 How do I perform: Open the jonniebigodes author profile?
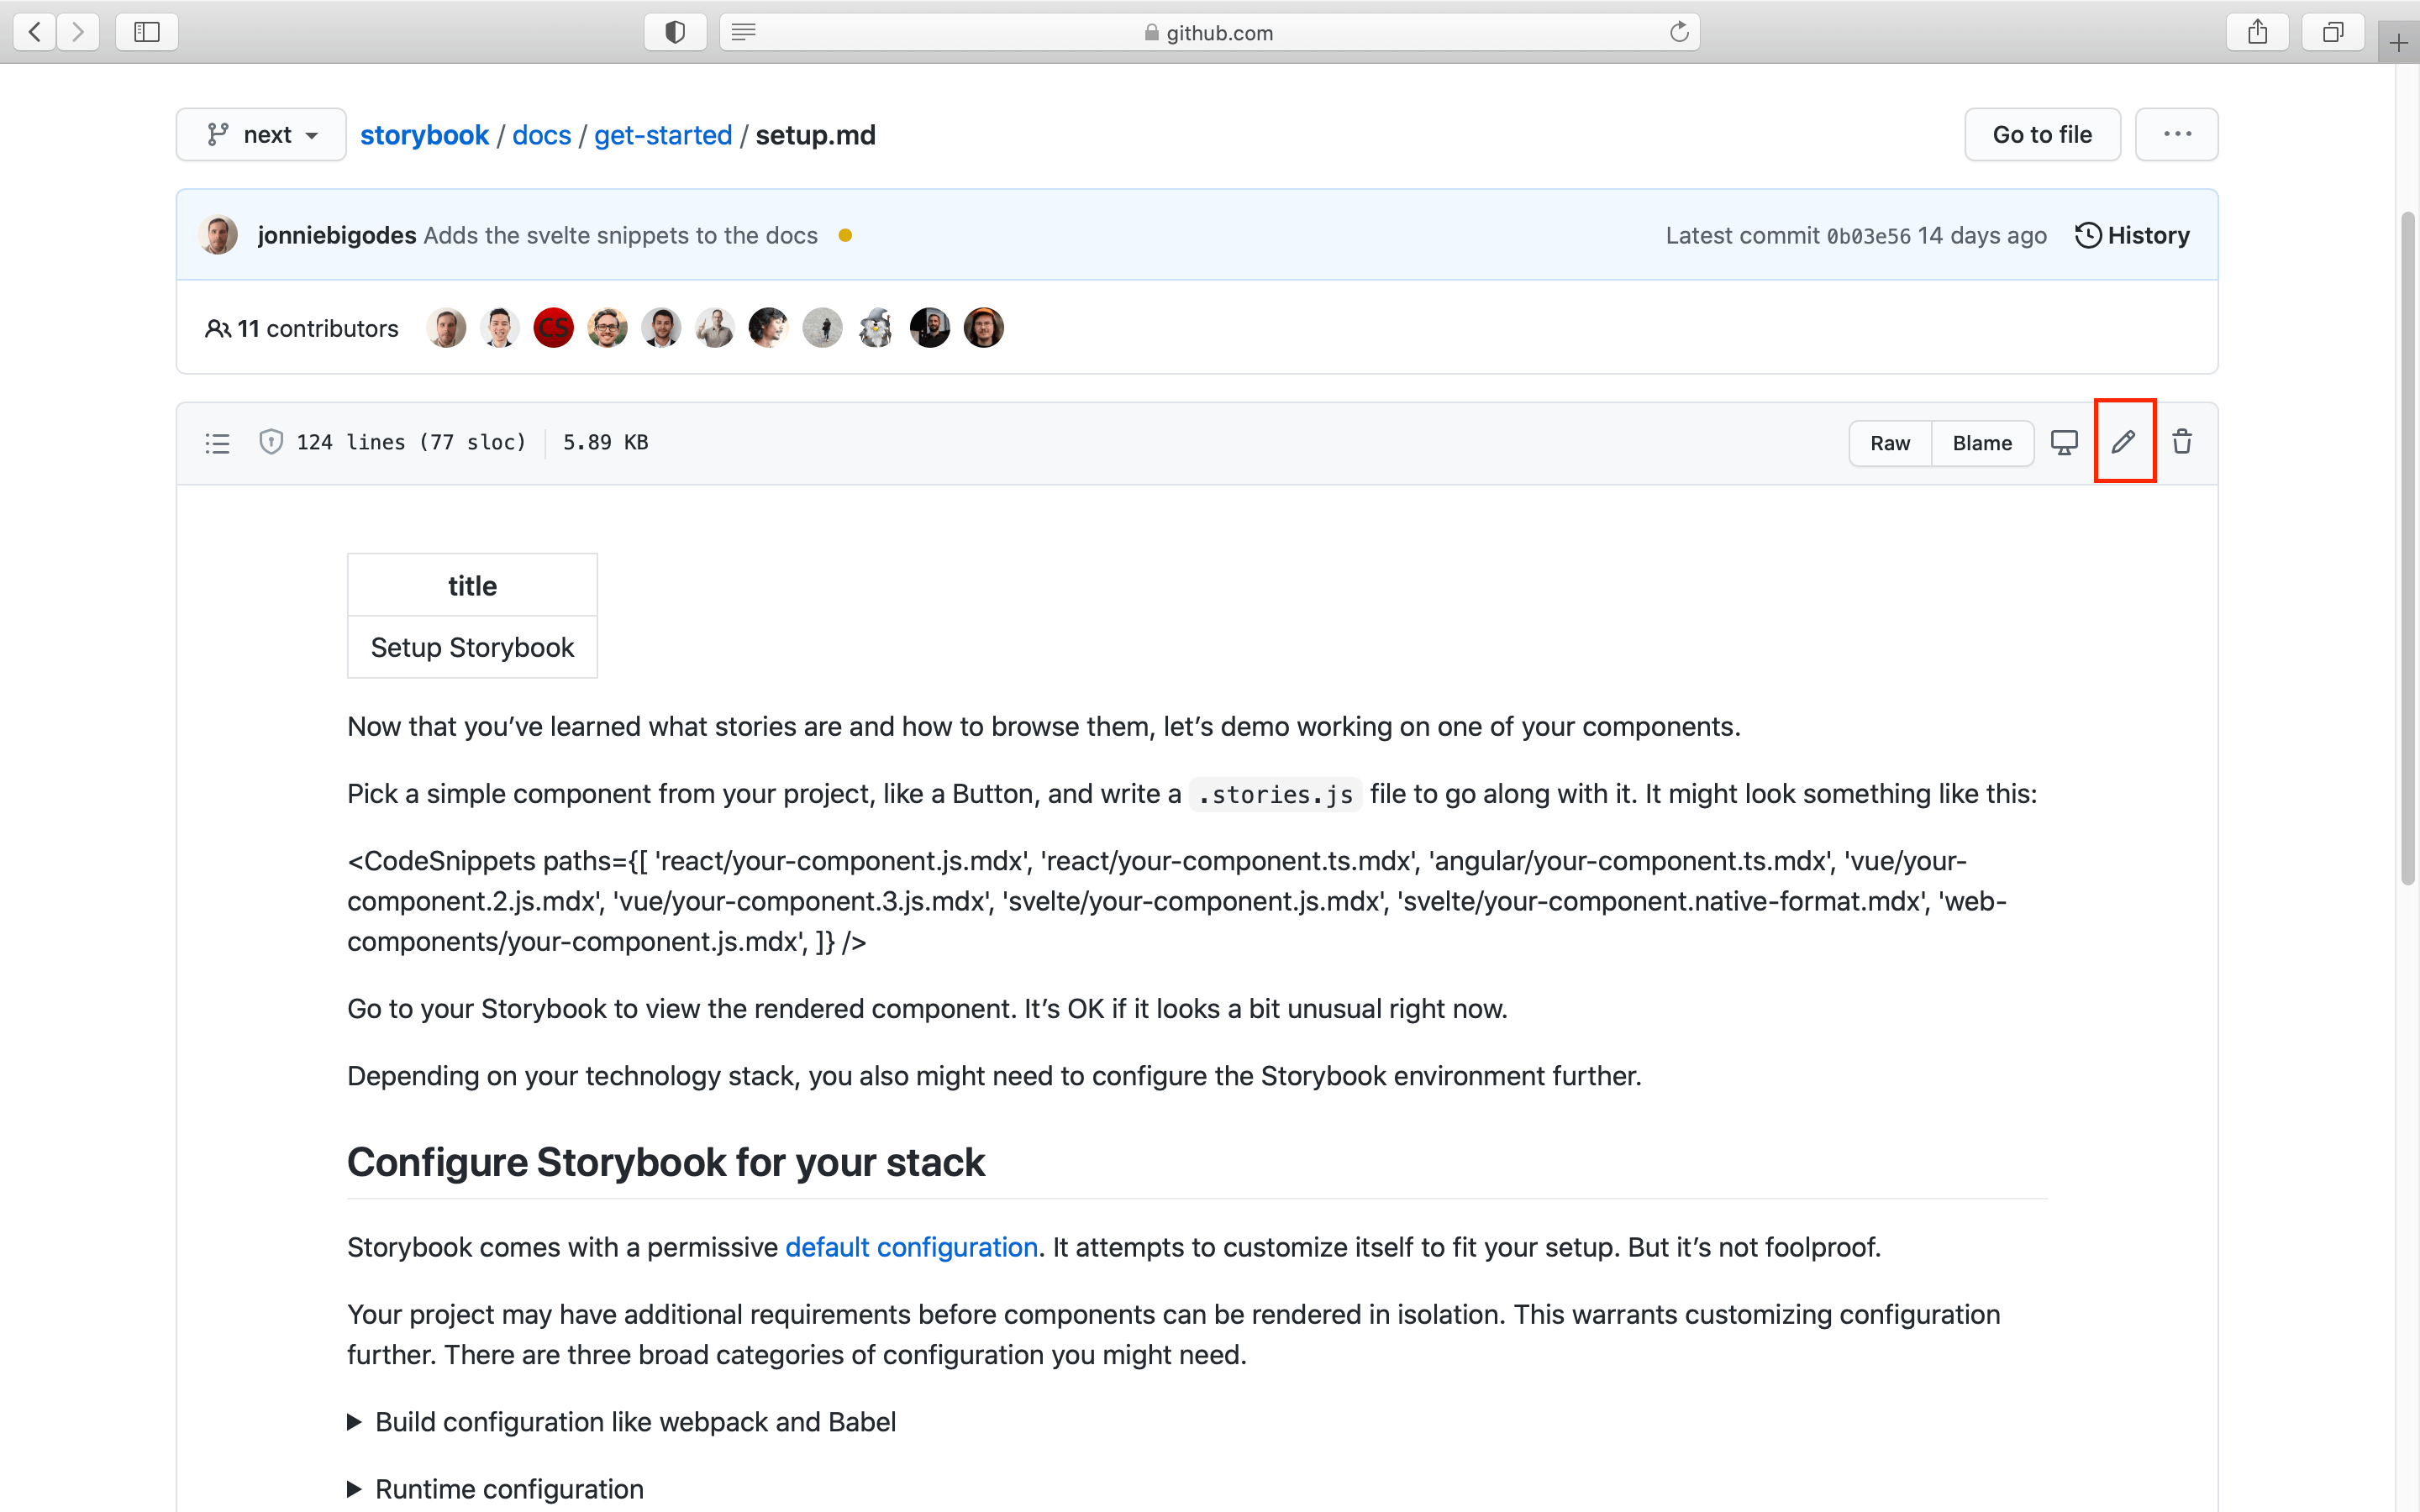(x=337, y=235)
